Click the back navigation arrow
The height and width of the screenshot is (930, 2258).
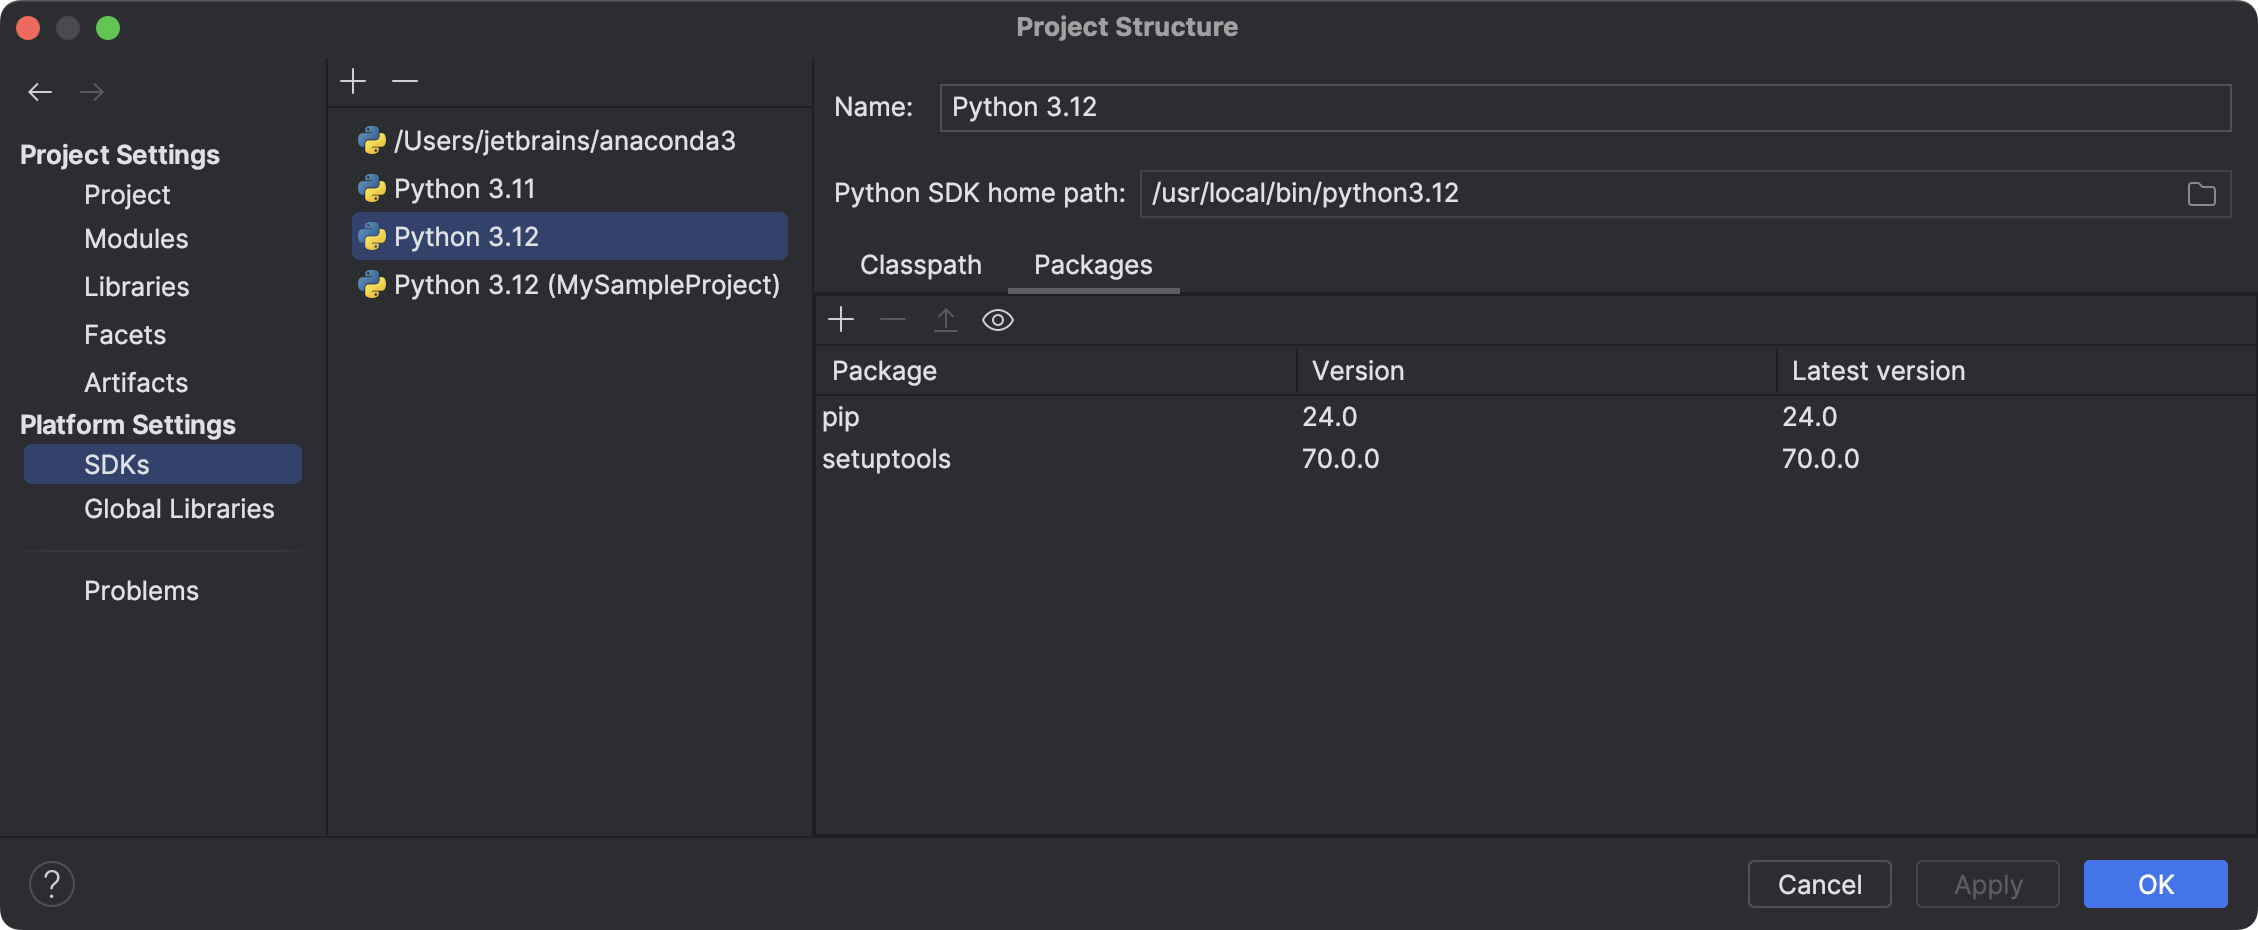pos(40,91)
